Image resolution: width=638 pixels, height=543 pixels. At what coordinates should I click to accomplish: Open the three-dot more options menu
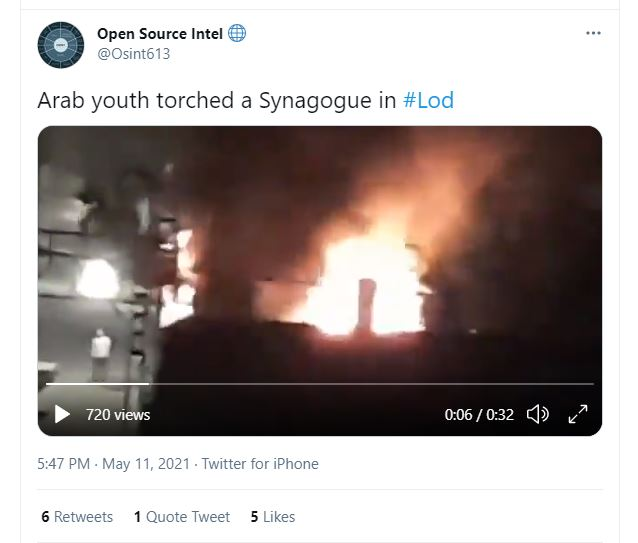pos(593,33)
